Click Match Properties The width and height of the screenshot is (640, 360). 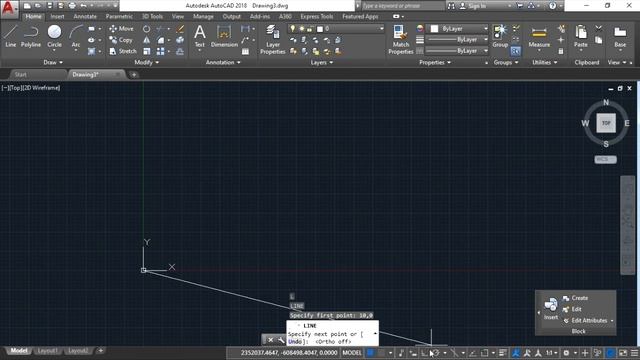pos(400,39)
